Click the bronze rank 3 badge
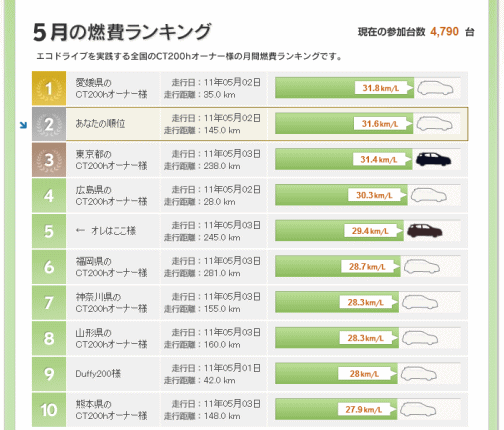 [49, 160]
